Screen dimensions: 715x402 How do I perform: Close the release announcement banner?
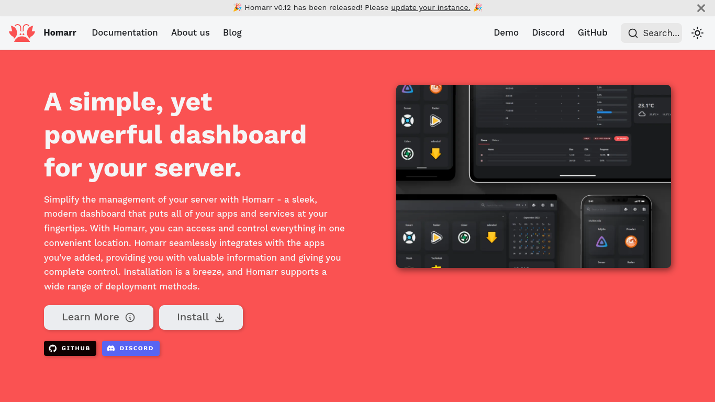(701, 8)
